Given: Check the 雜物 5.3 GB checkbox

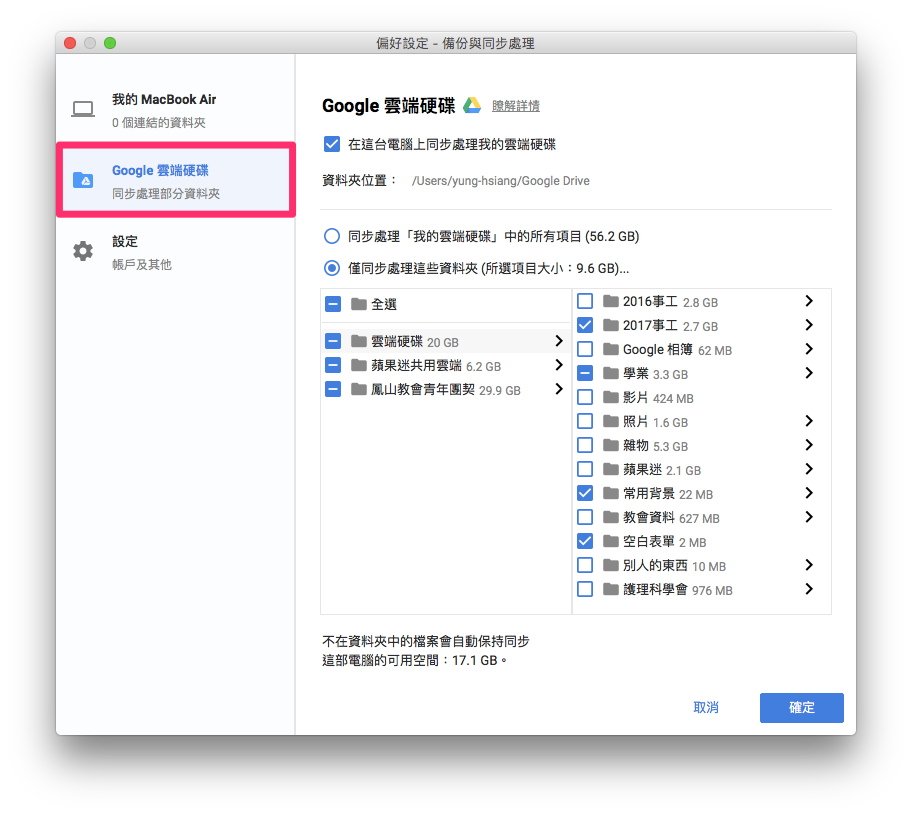Looking at the screenshot, I should click(585, 445).
